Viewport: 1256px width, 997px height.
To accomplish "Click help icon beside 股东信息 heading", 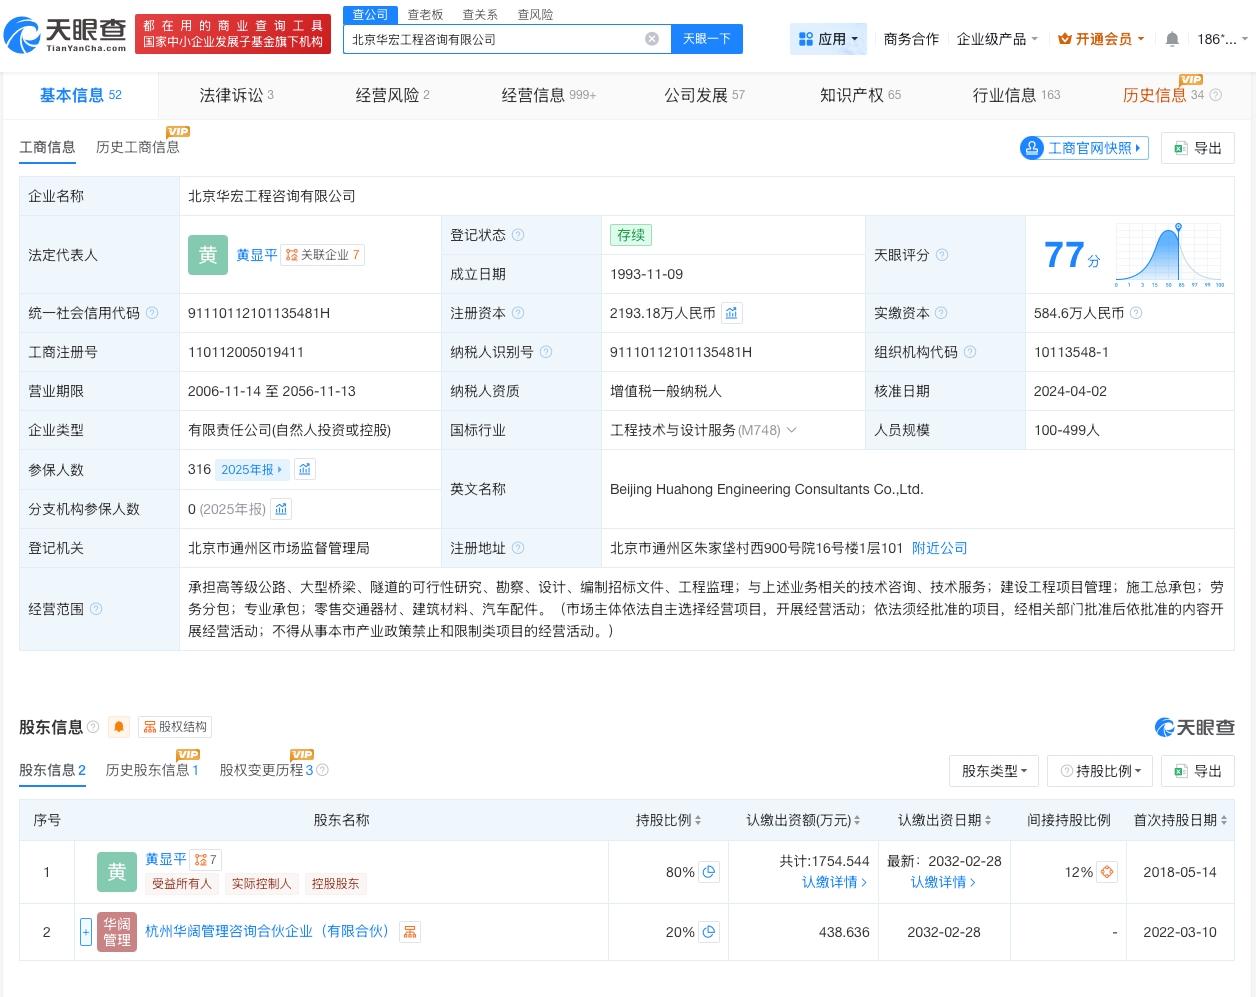I will 93,727.
